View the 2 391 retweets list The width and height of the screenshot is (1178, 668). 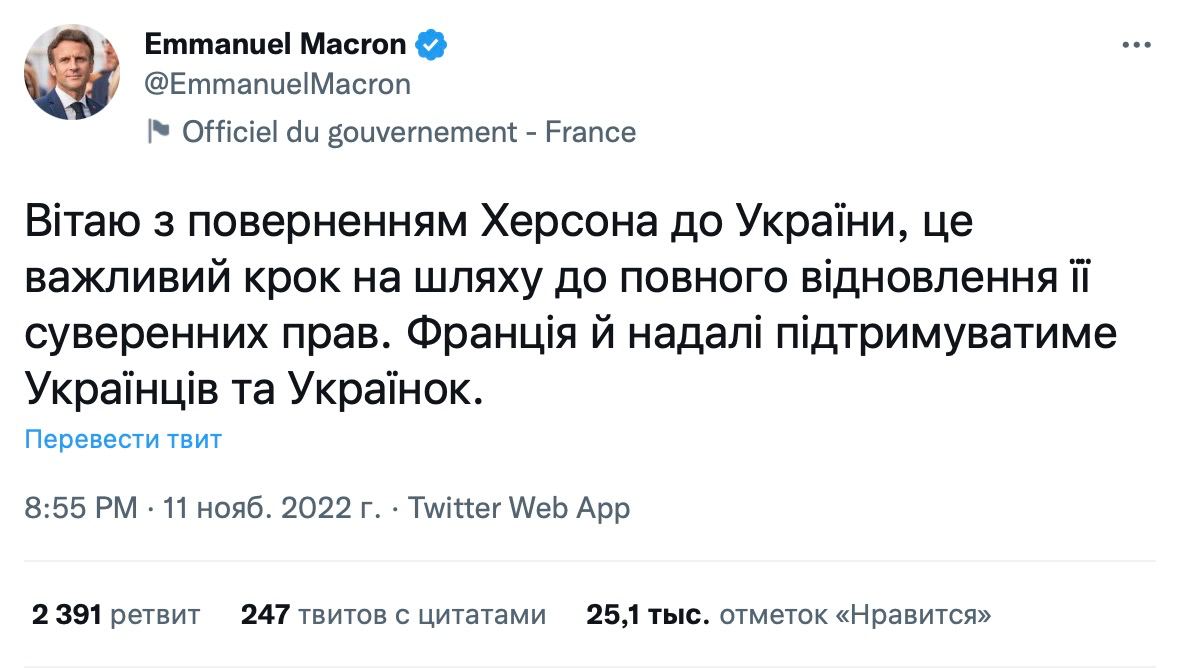(116, 614)
